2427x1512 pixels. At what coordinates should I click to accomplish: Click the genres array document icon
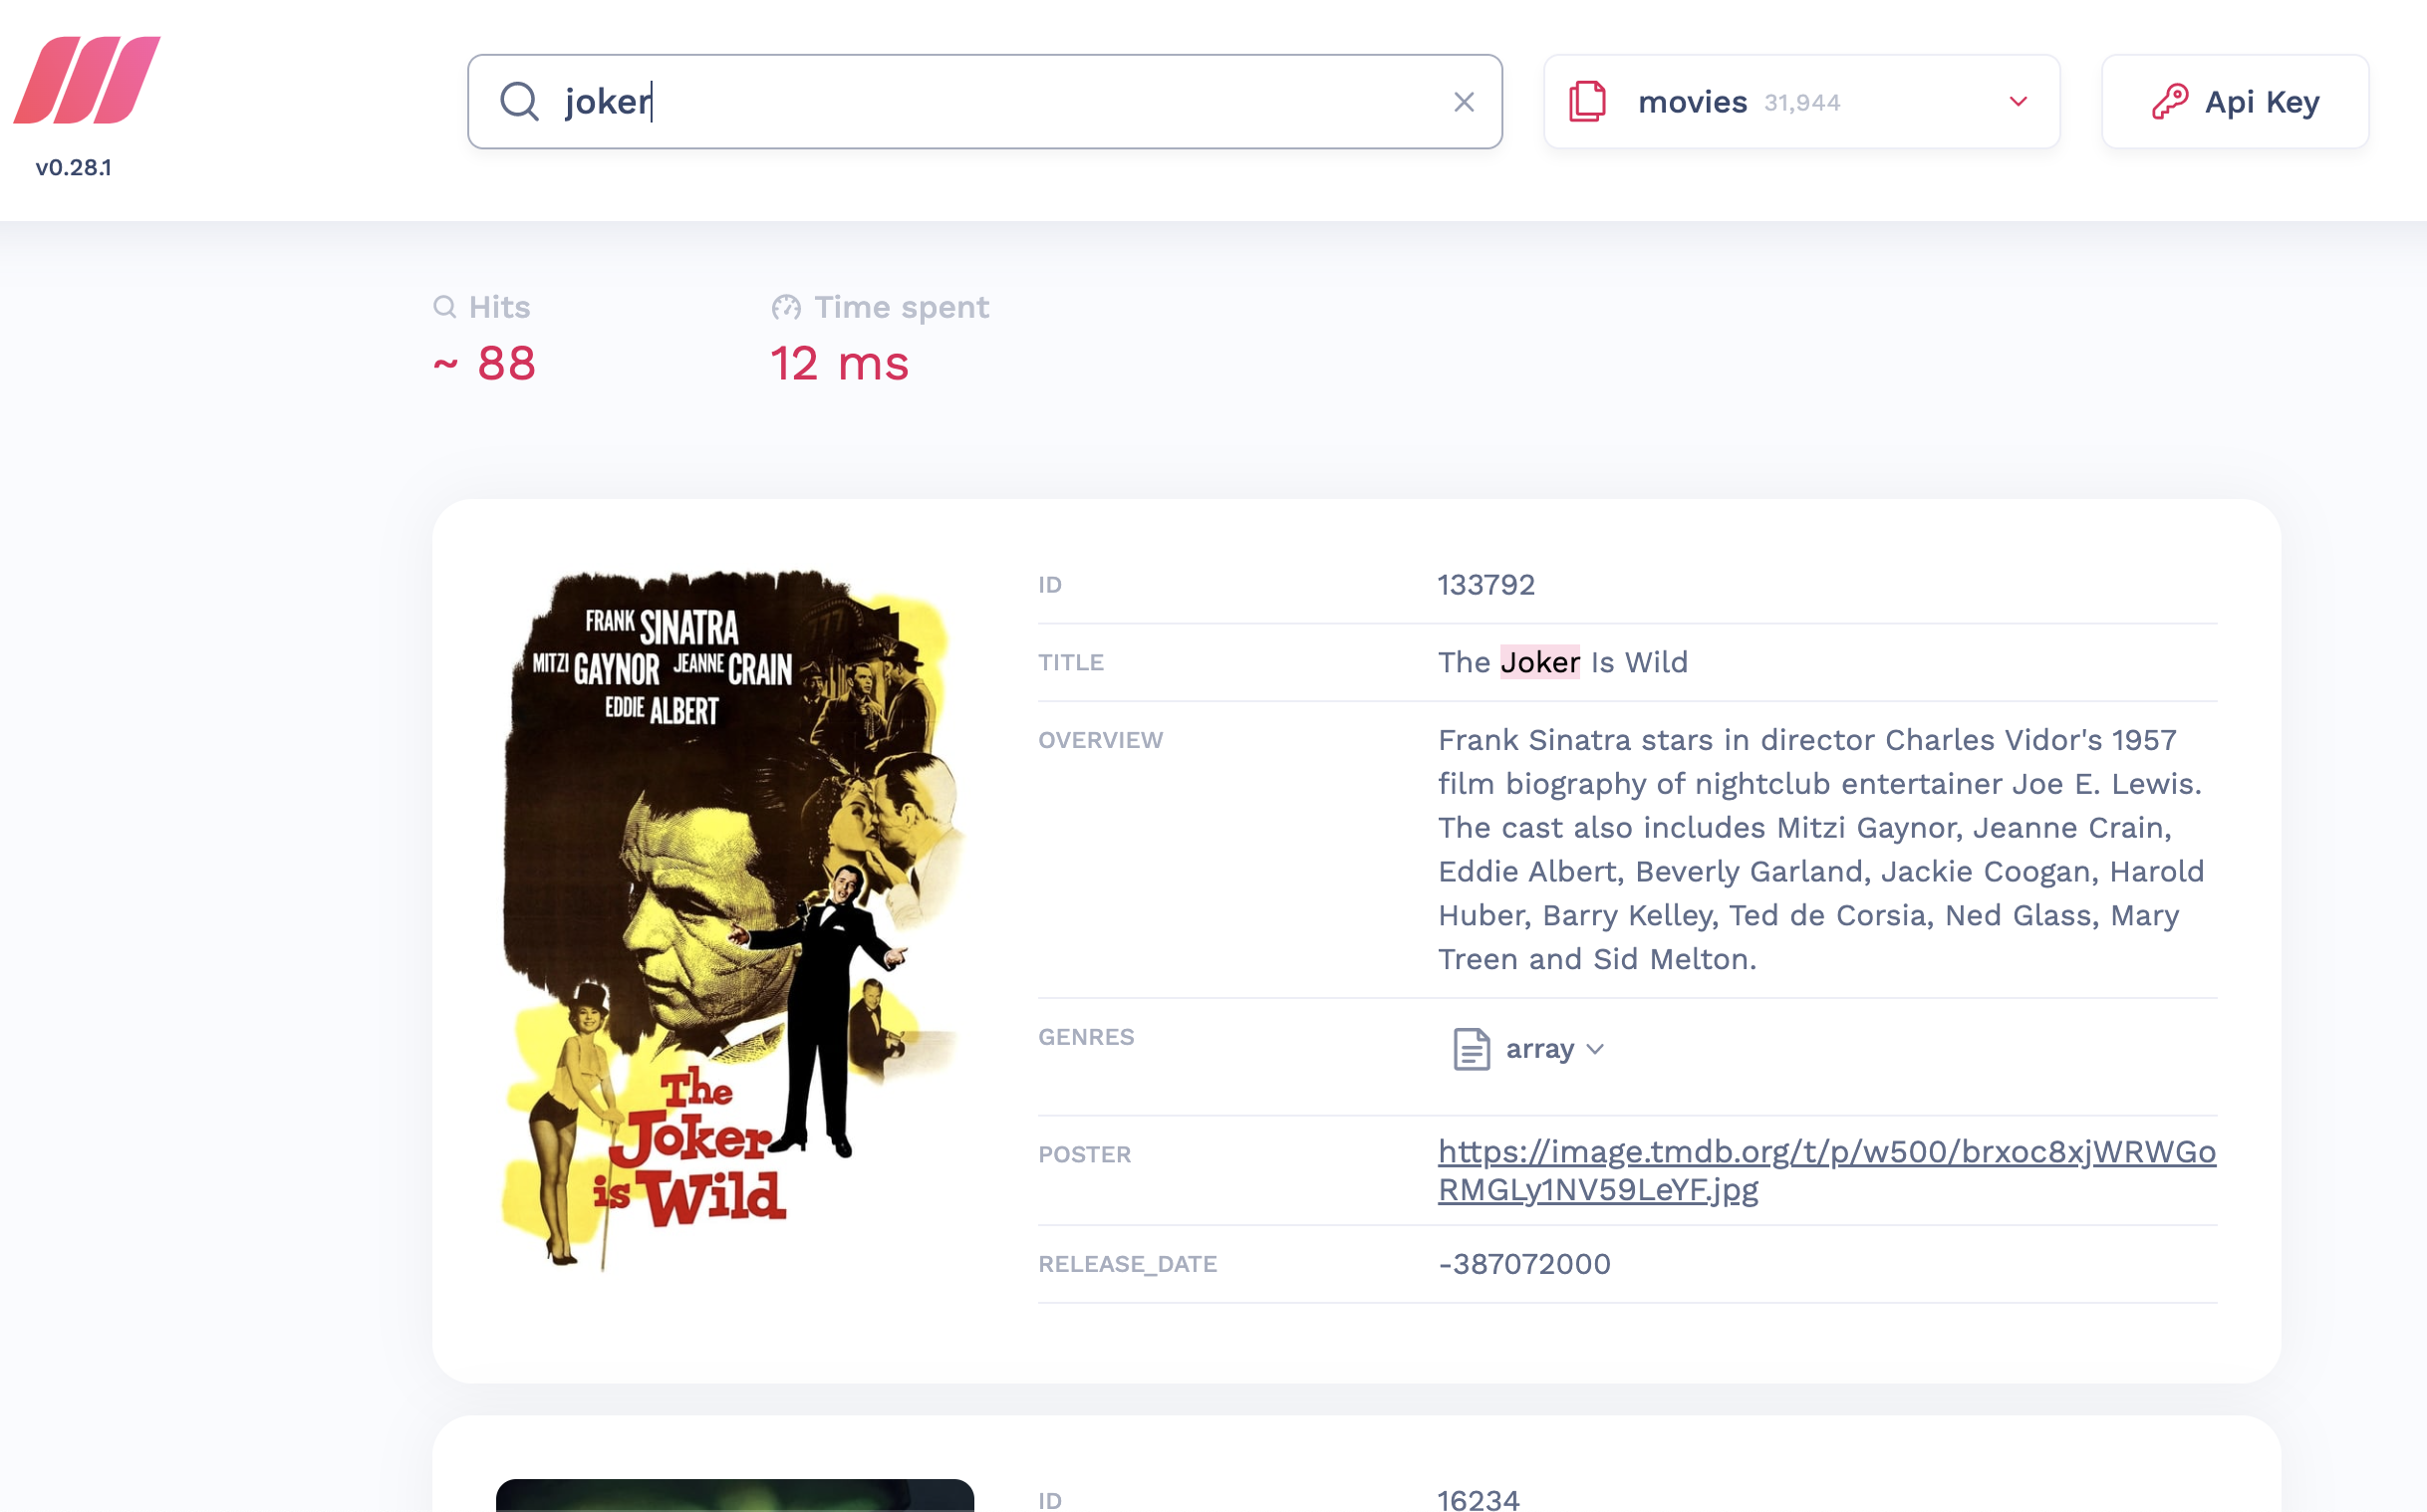[1470, 1049]
